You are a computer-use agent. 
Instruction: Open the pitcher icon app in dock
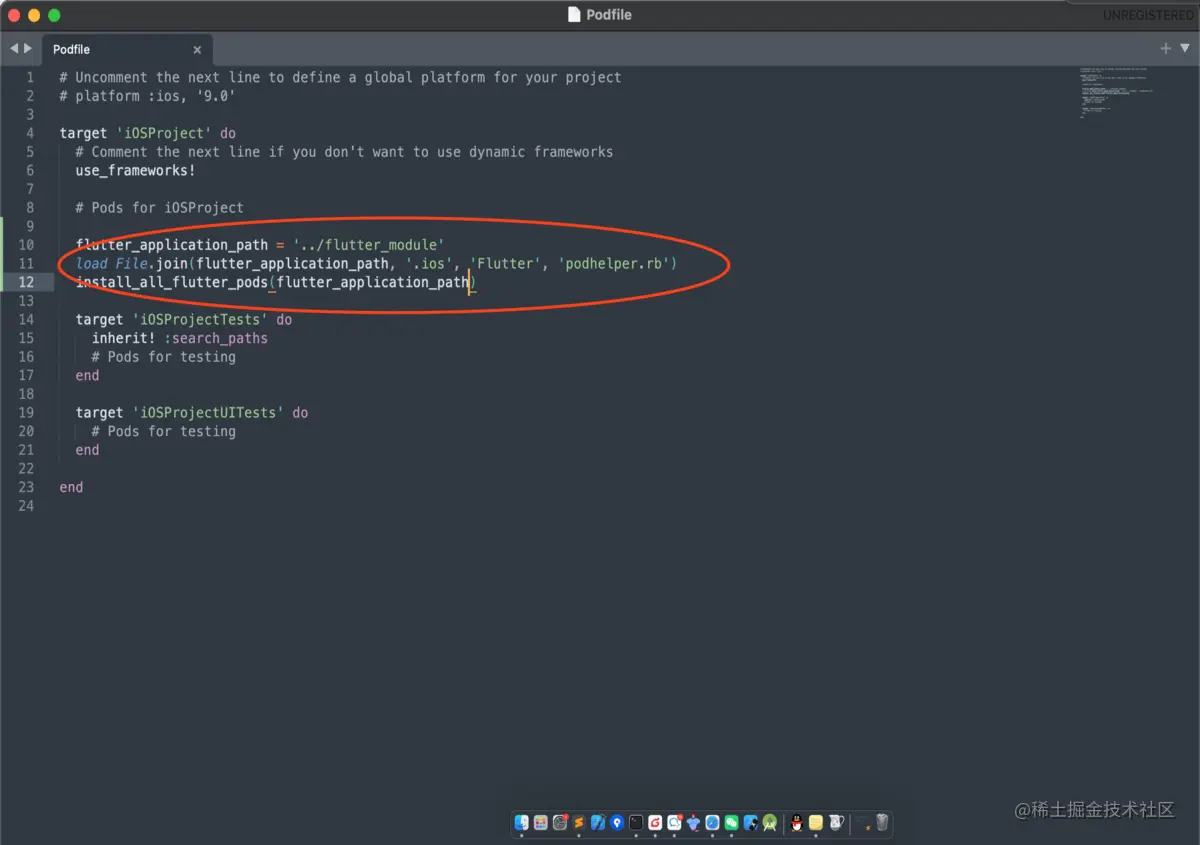(836, 823)
